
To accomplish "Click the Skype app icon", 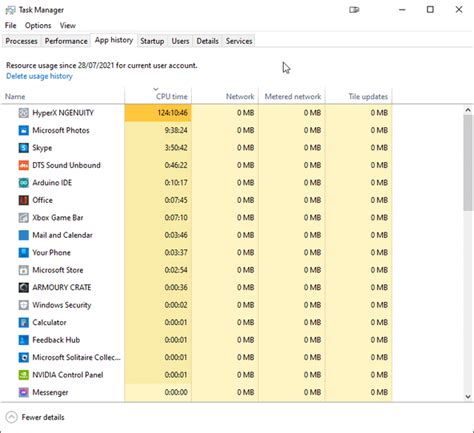I will 23,148.
